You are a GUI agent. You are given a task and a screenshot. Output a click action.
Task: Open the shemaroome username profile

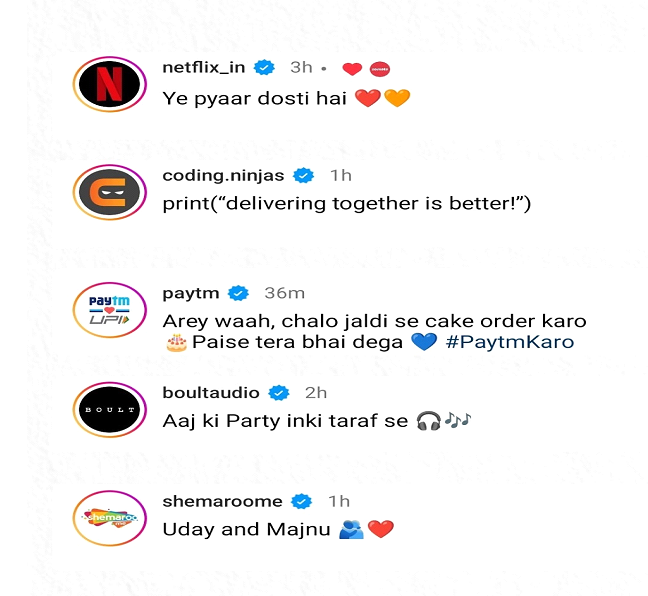(x=222, y=501)
